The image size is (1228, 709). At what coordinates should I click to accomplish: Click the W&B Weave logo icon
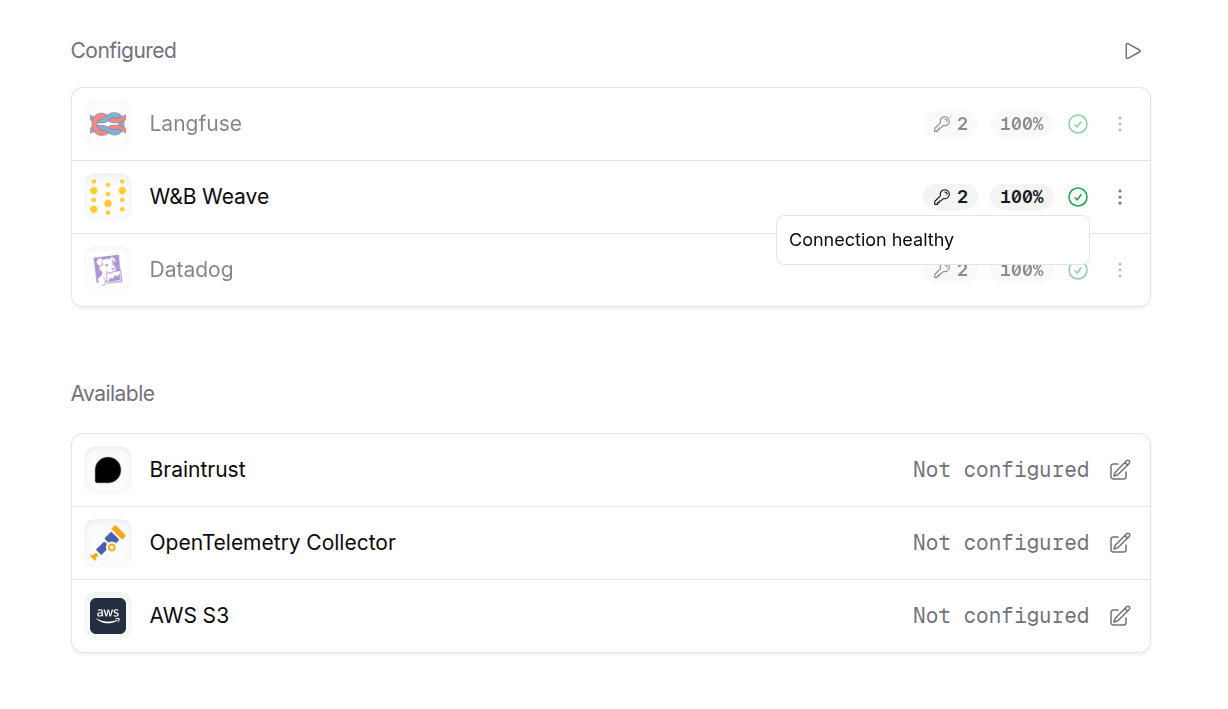pyautogui.click(x=108, y=197)
